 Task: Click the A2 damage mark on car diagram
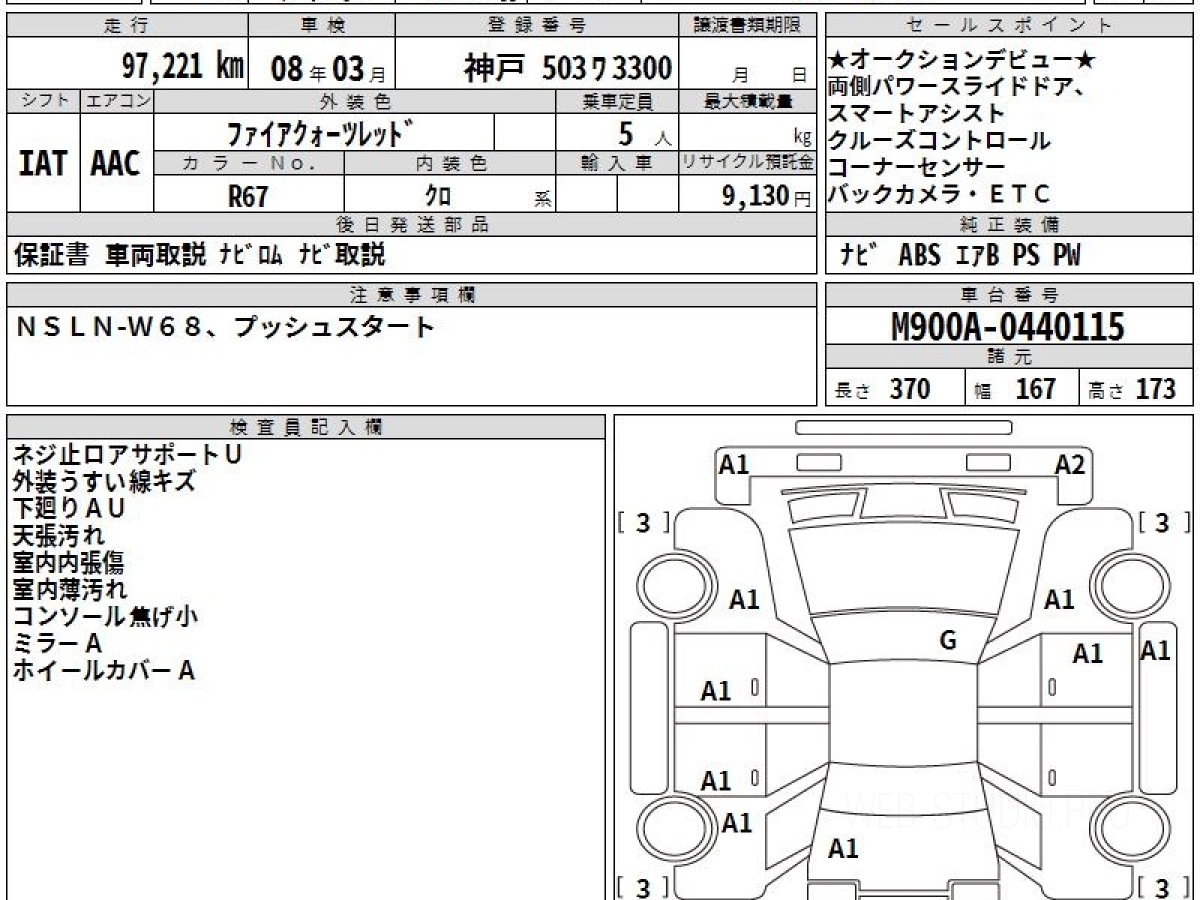tap(1069, 464)
